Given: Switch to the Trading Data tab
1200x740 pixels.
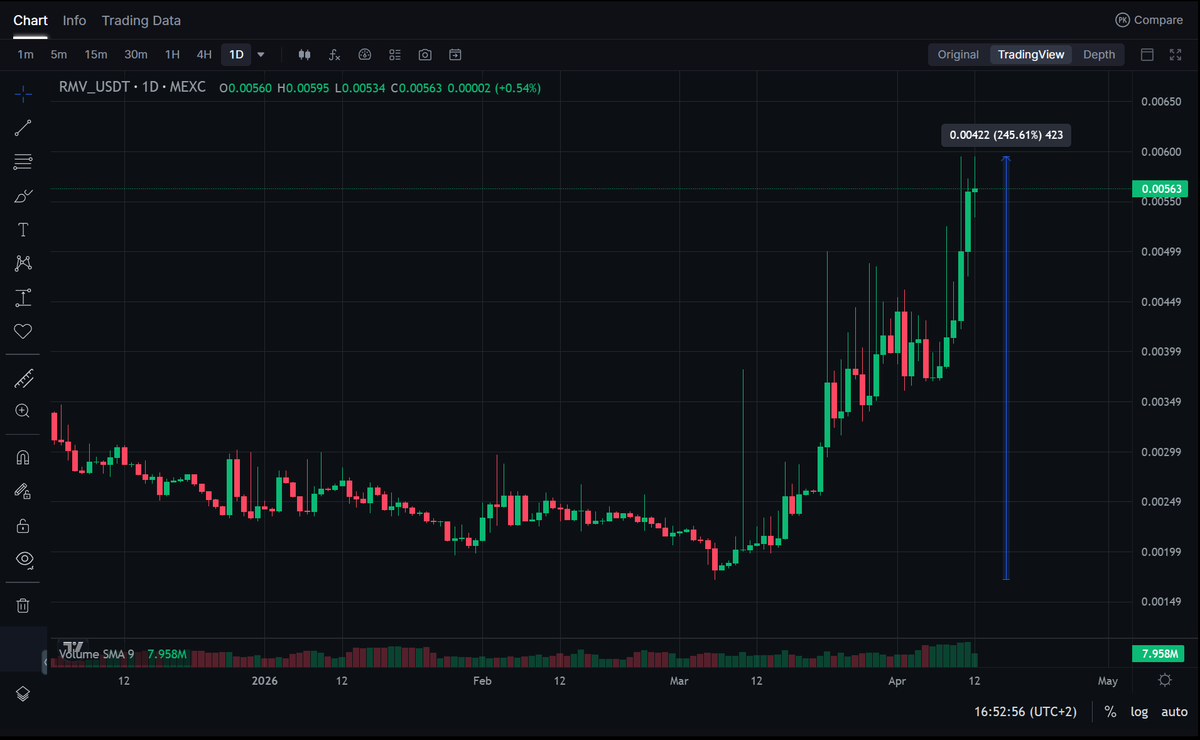Looking at the screenshot, I should [x=141, y=20].
